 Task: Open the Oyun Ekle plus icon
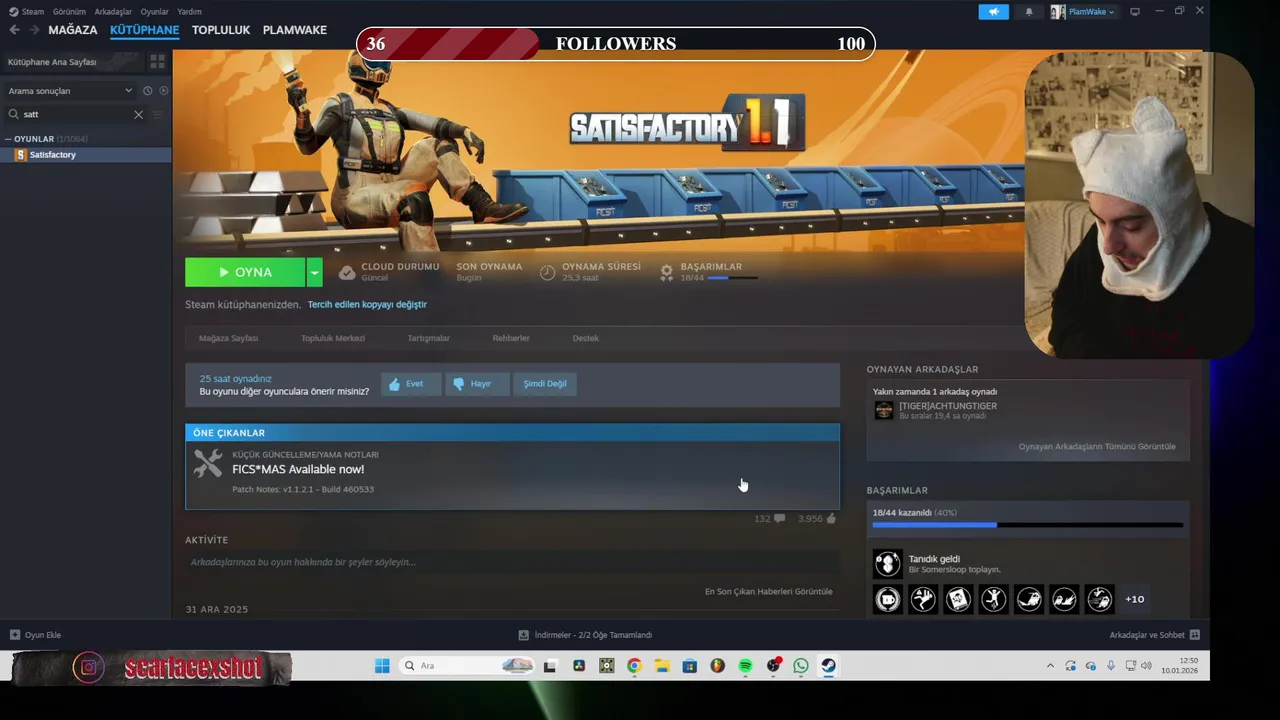[x=15, y=635]
